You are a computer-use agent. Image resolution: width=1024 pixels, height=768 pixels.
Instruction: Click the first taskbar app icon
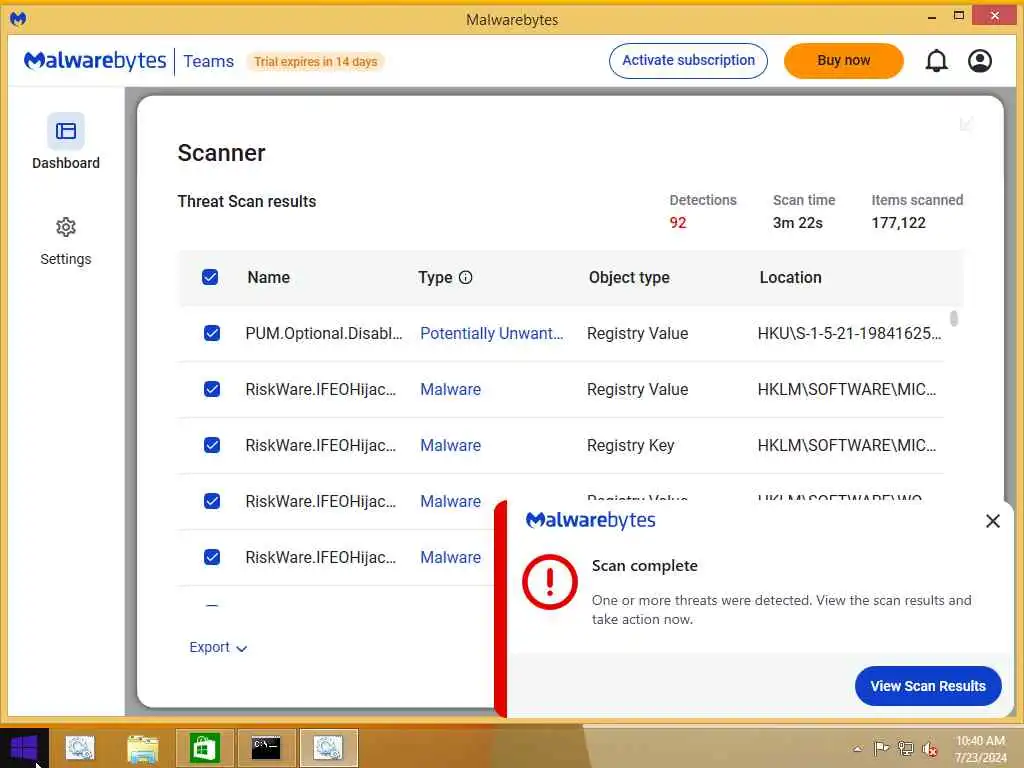[80, 748]
